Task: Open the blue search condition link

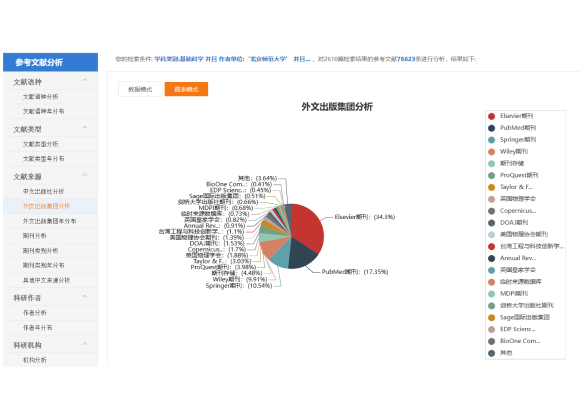Action: tap(232, 59)
